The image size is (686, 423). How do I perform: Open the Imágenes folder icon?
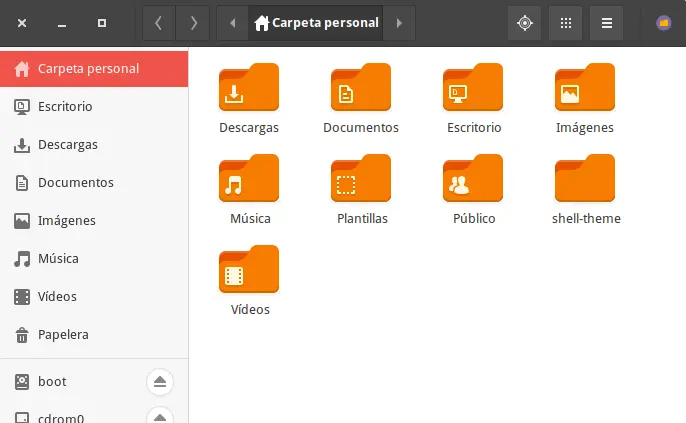(x=584, y=87)
